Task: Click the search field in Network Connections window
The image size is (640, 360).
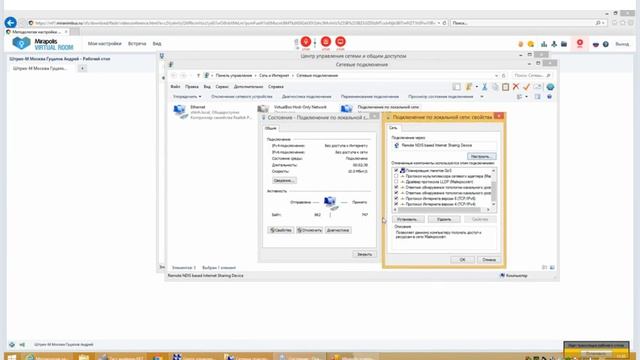Action: click(x=532, y=76)
